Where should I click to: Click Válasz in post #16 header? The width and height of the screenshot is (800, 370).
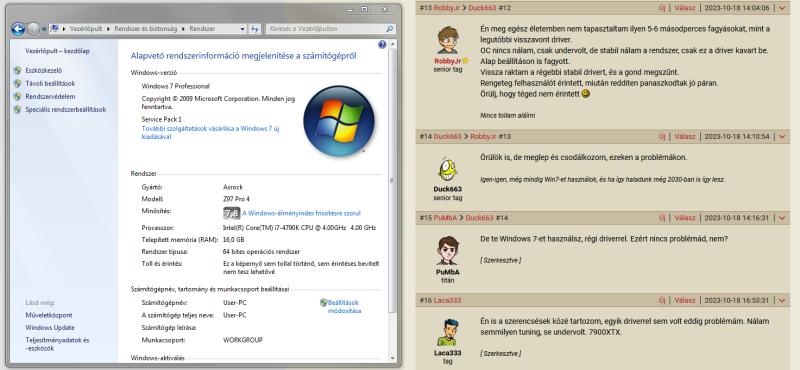(x=685, y=301)
